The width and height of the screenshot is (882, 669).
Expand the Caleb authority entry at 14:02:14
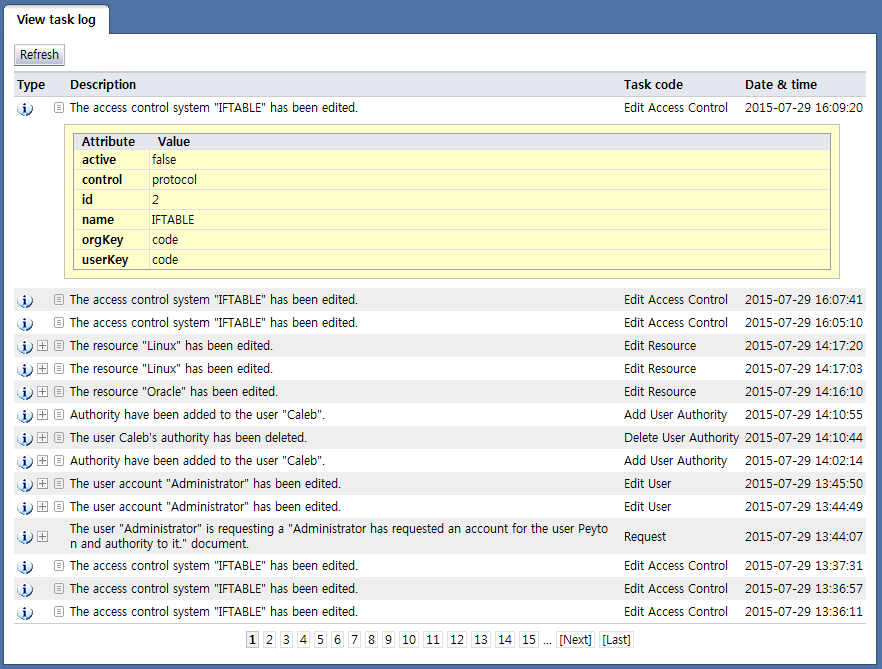click(x=41, y=460)
